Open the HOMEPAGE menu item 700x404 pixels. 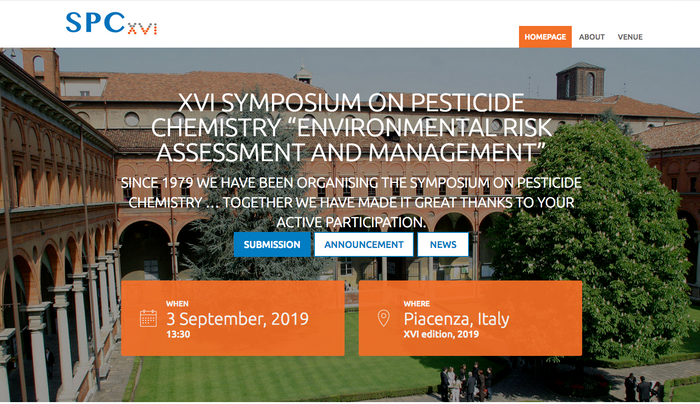pyautogui.click(x=545, y=37)
